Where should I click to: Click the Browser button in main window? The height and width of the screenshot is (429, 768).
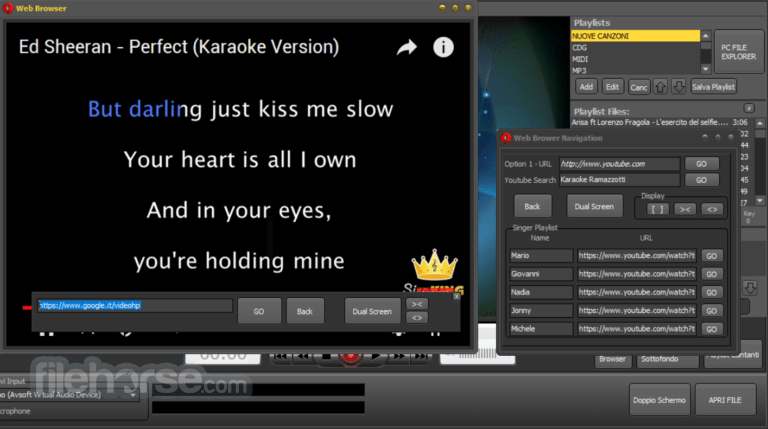pos(612,359)
